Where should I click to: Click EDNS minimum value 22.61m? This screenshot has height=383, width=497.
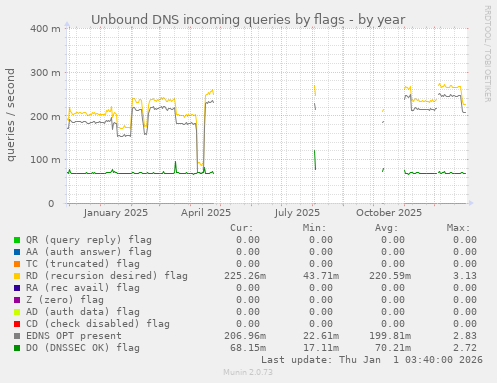click(x=321, y=336)
